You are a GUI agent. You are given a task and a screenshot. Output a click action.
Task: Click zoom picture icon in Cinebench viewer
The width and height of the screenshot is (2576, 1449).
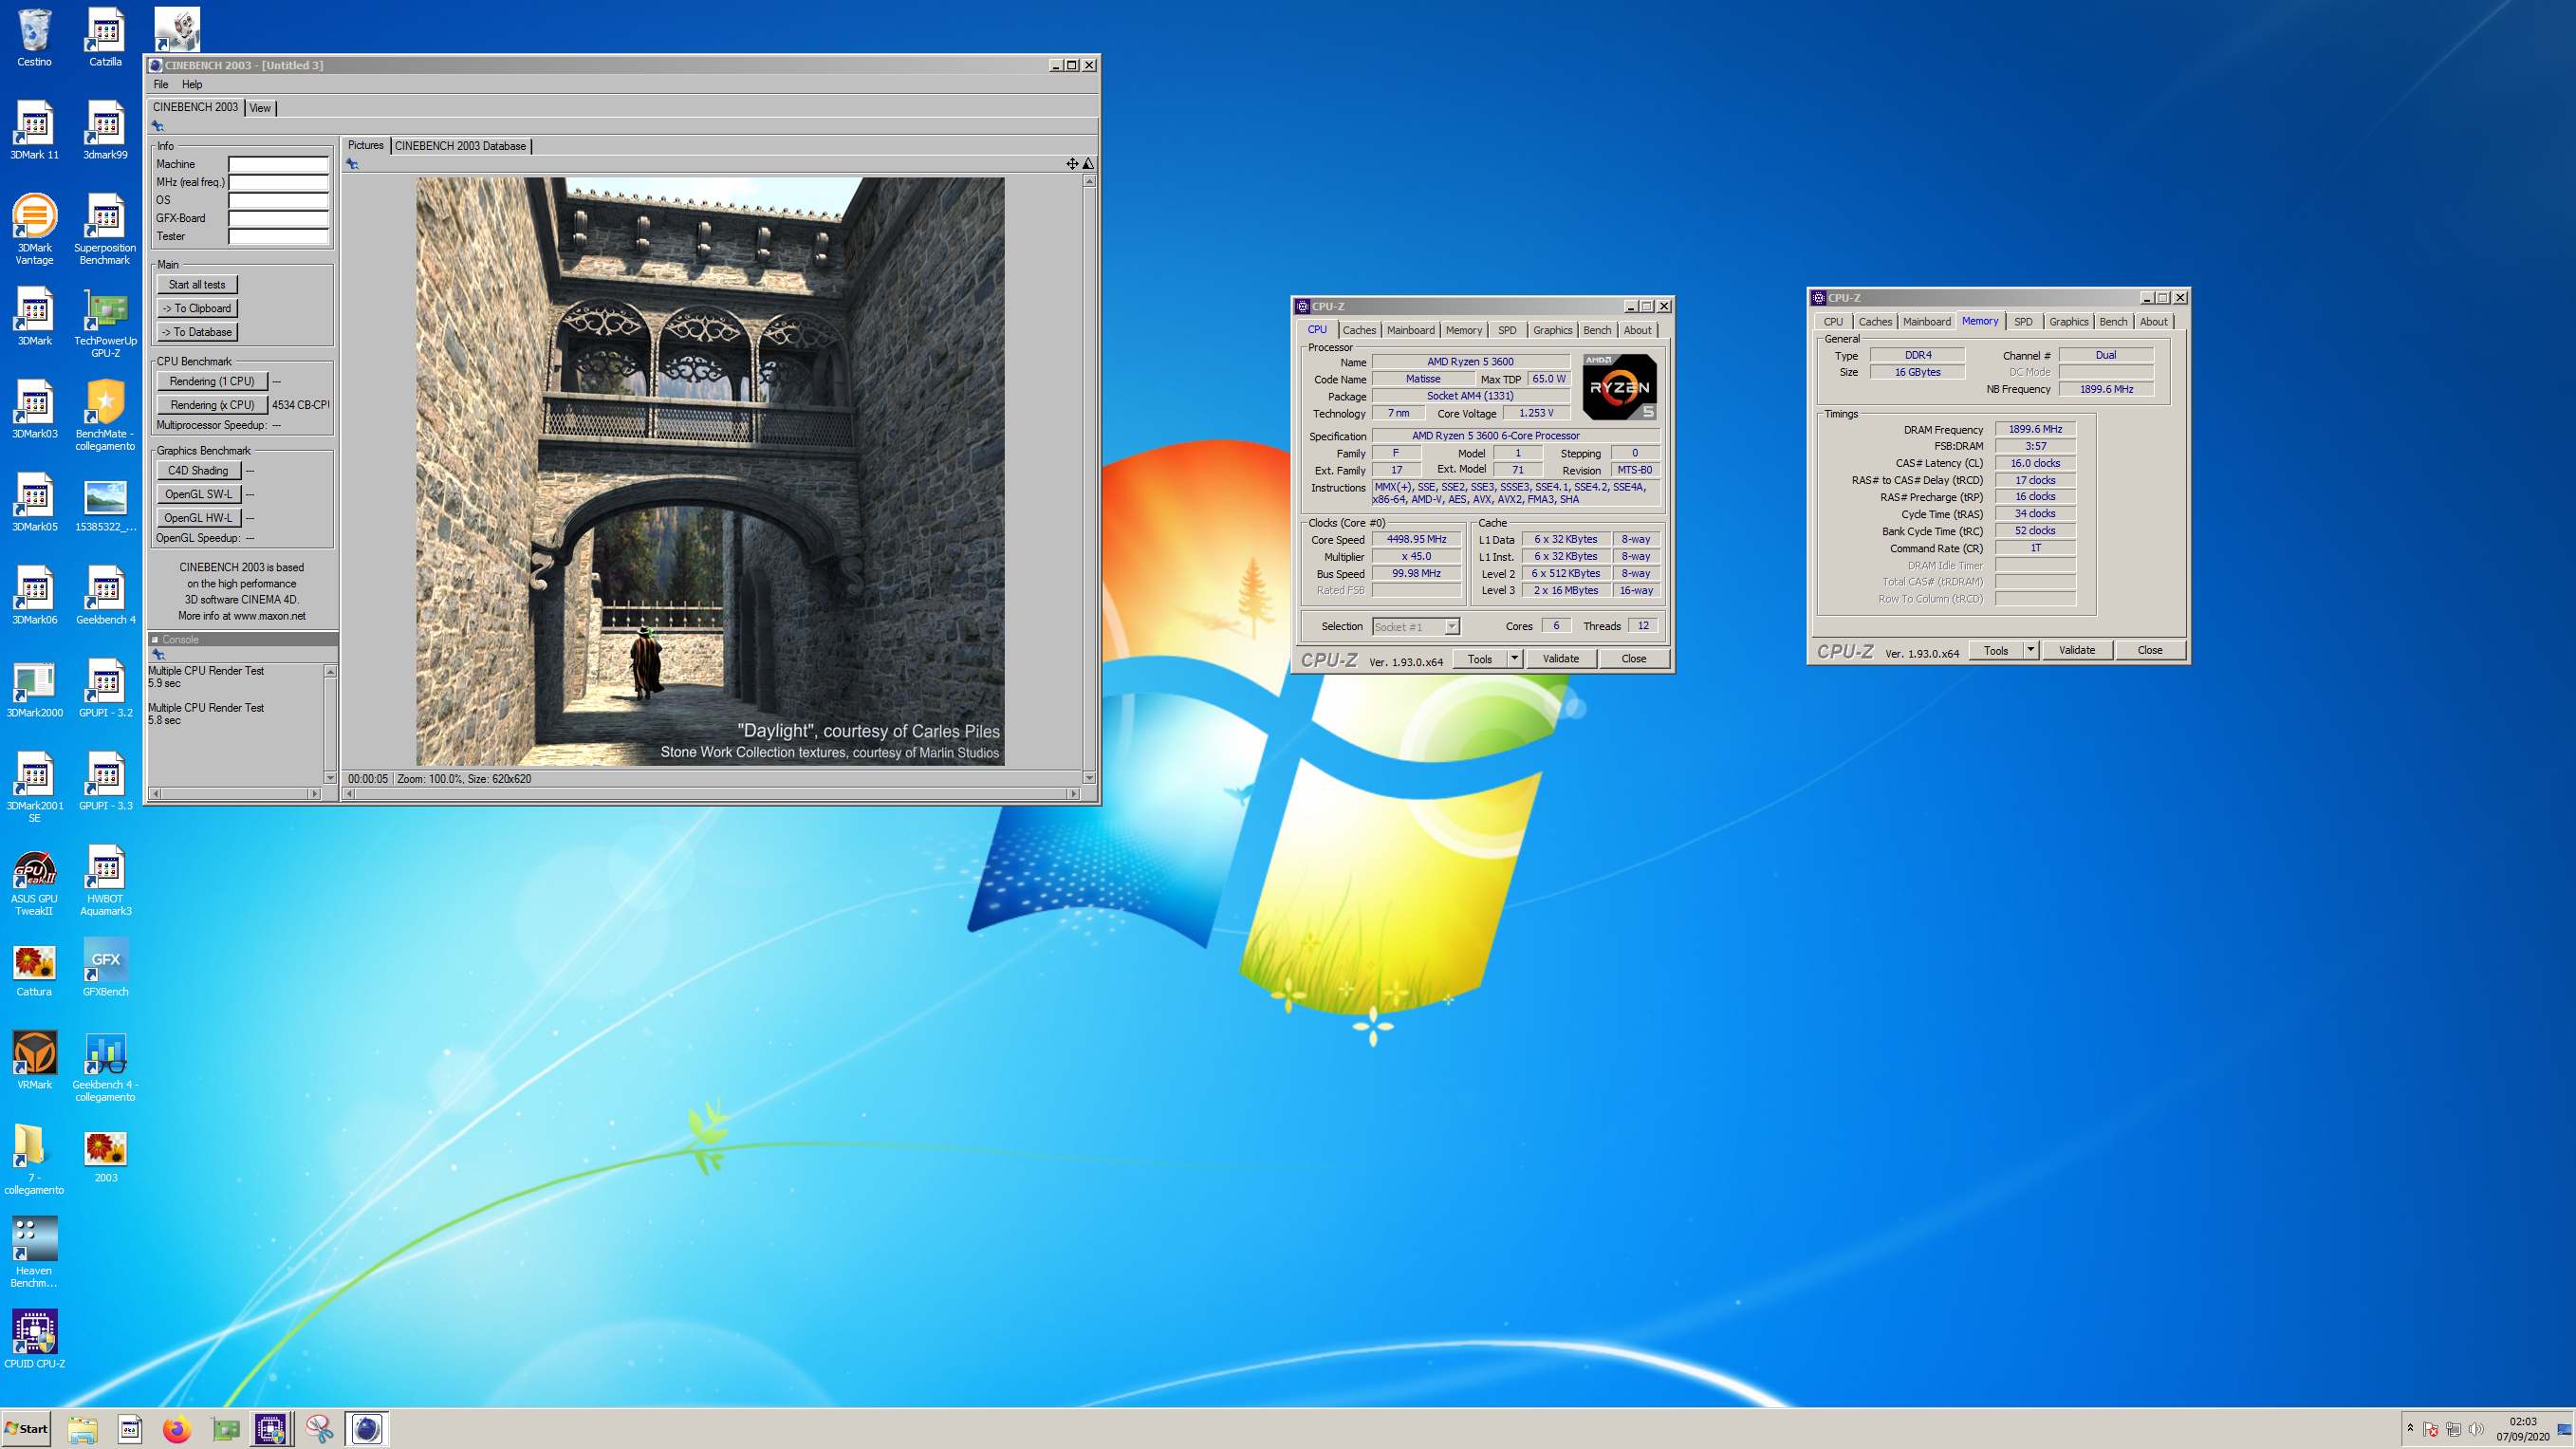coord(1088,163)
